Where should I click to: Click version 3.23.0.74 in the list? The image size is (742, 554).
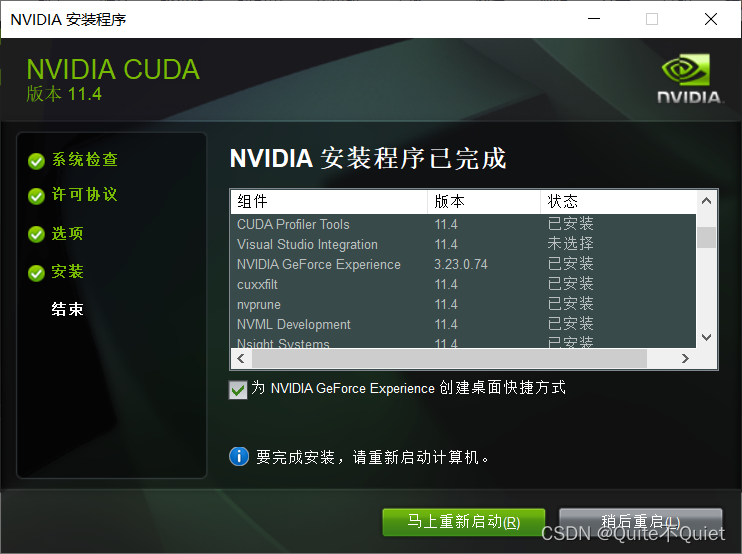coord(461,264)
